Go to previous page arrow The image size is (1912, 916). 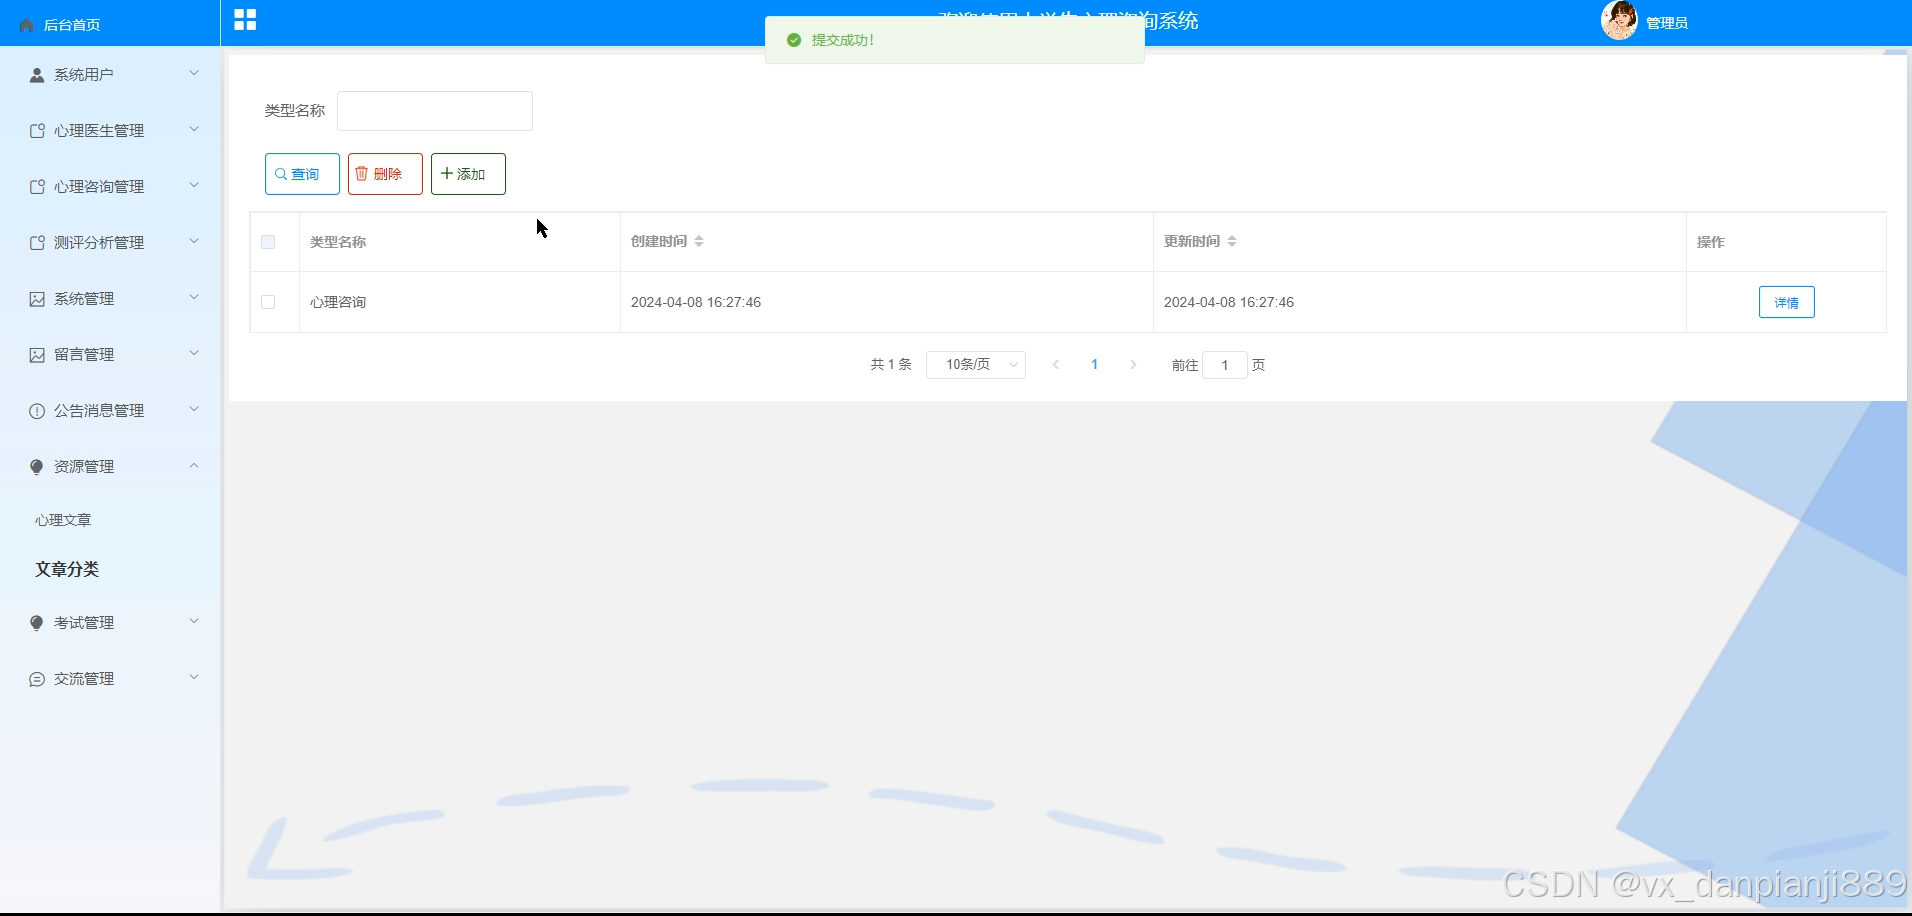coord(1056,365)
